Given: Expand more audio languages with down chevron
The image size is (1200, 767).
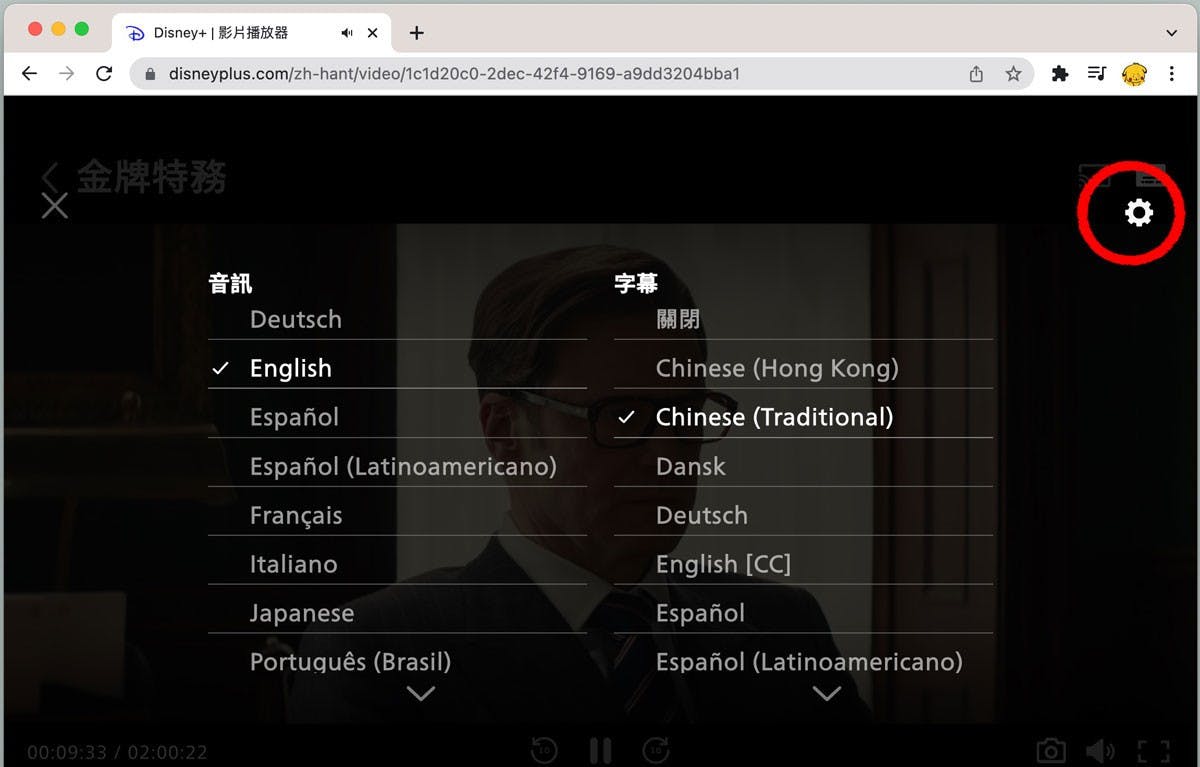Looking at the screenshot, I should click(421, 693).
